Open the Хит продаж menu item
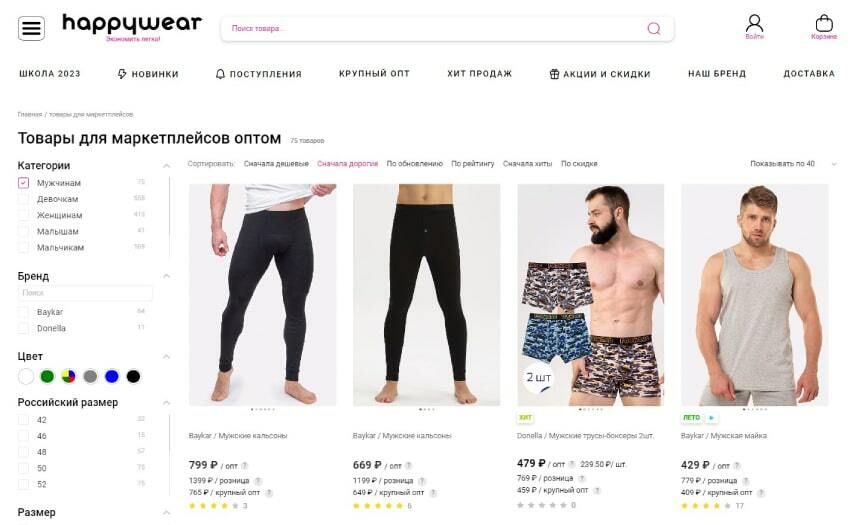Viewport: 850px width, 525px height. pos(480,74)
